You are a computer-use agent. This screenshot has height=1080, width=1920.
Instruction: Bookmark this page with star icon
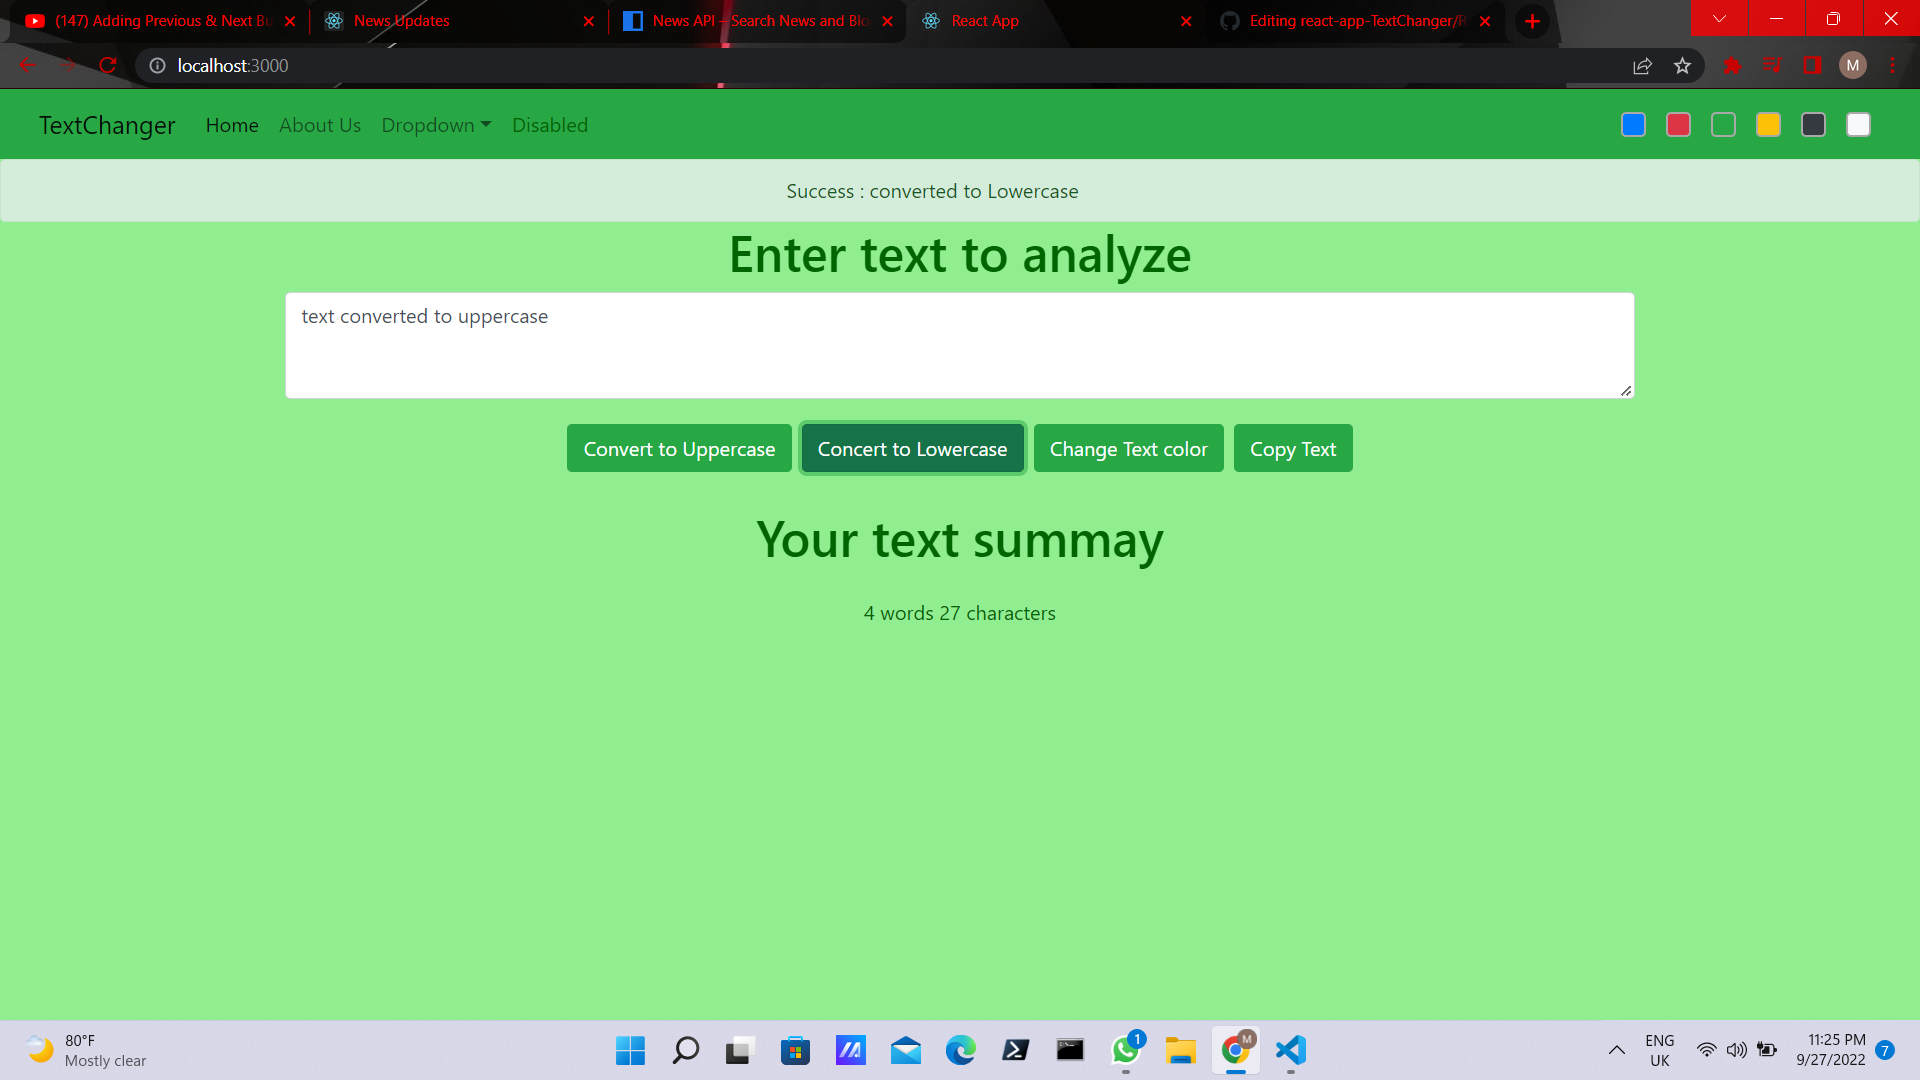pos(1682,66)
